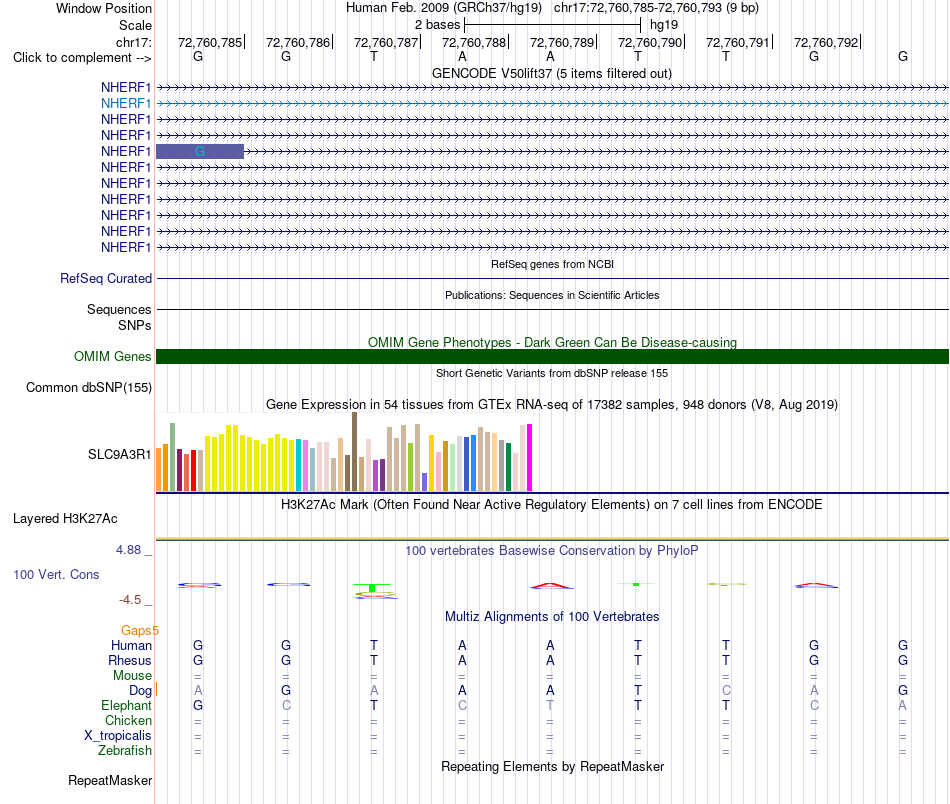
Task: Select the Chicken alignment row label
Action: click(128, 720)
